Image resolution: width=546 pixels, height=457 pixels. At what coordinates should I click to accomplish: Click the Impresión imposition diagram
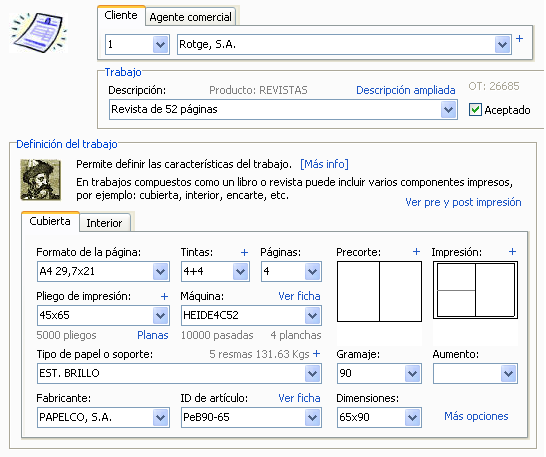475,290
